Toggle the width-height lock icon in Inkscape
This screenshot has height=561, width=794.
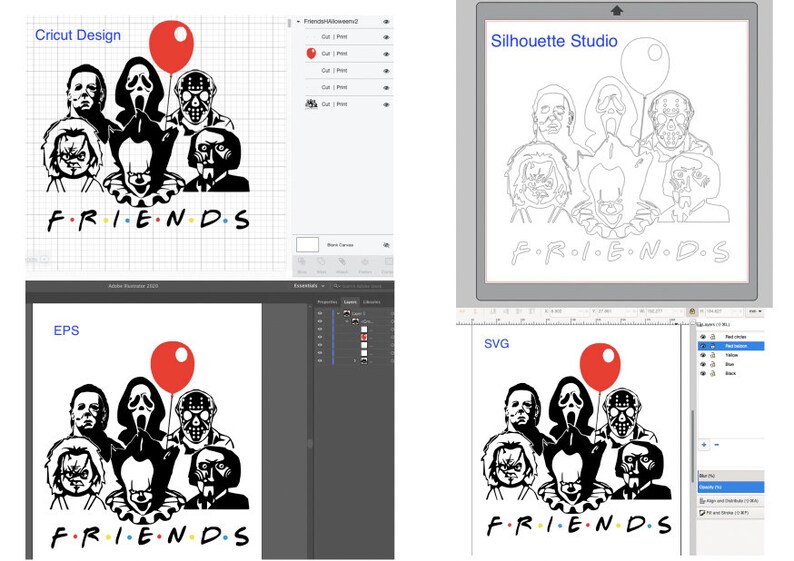click(x=692, y=311)
